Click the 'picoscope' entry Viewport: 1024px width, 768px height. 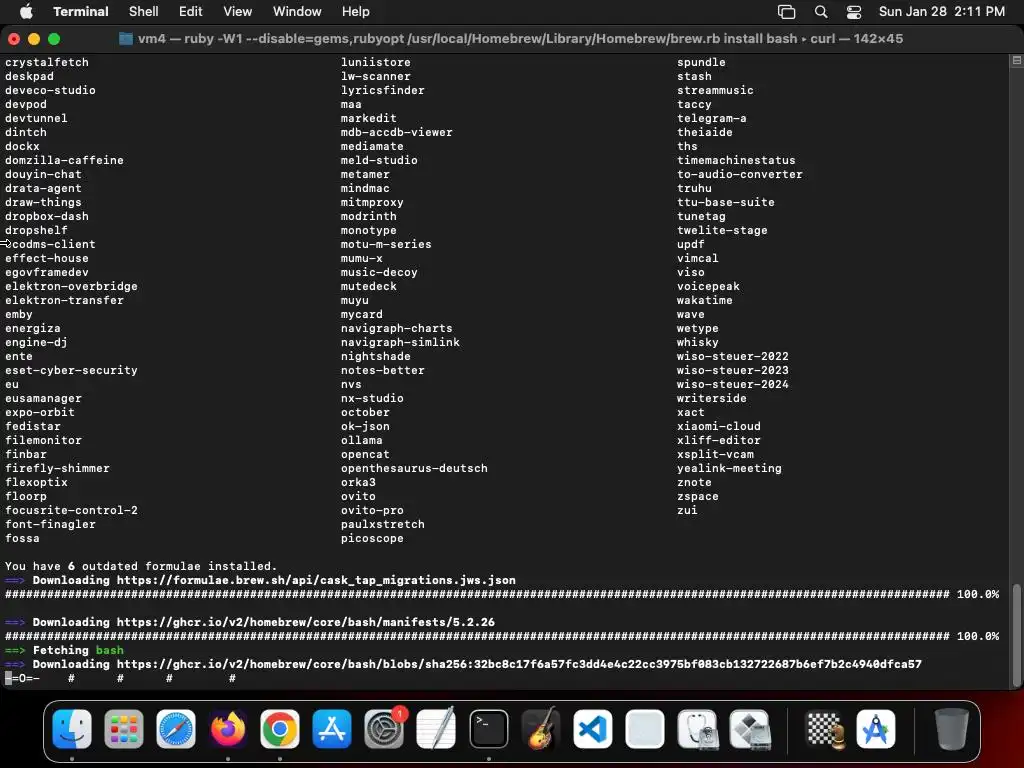(x=372, y=538)
